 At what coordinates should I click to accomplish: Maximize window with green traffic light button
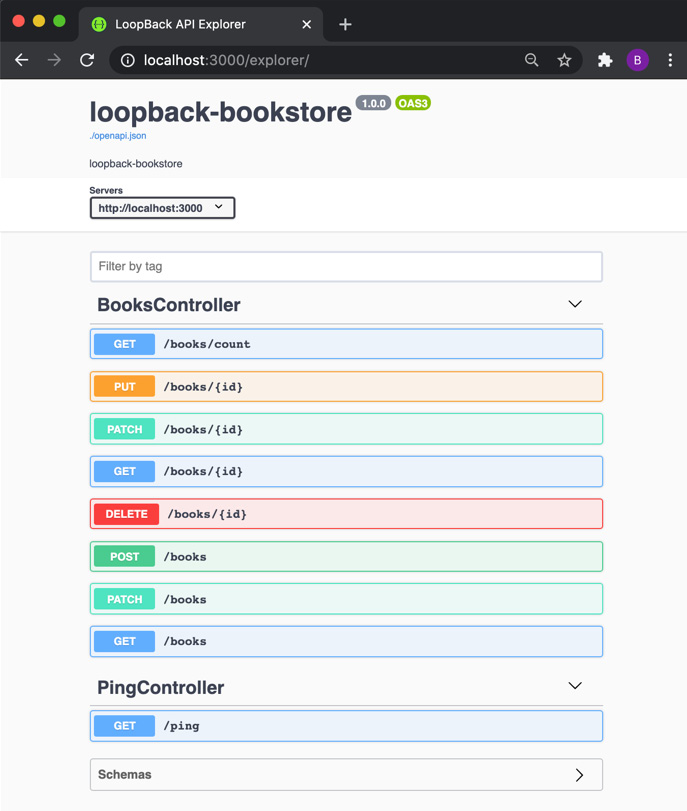59,21
